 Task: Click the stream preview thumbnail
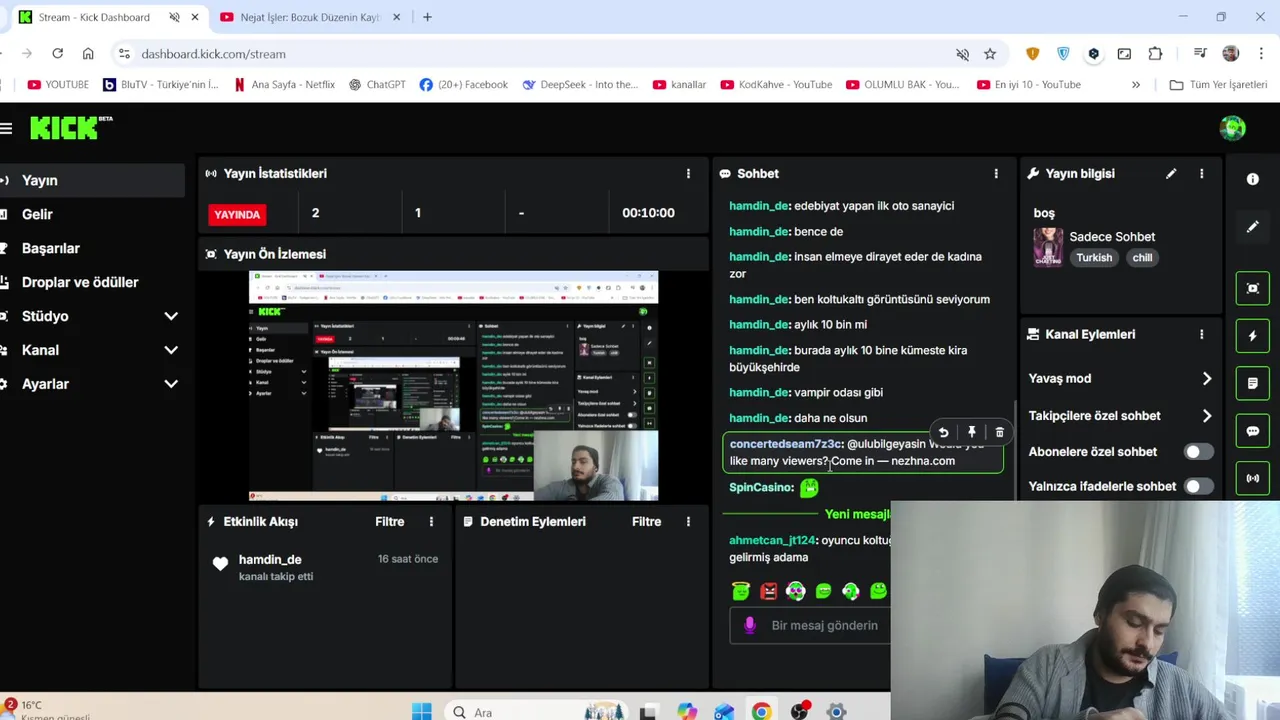(x=453, y=386)
